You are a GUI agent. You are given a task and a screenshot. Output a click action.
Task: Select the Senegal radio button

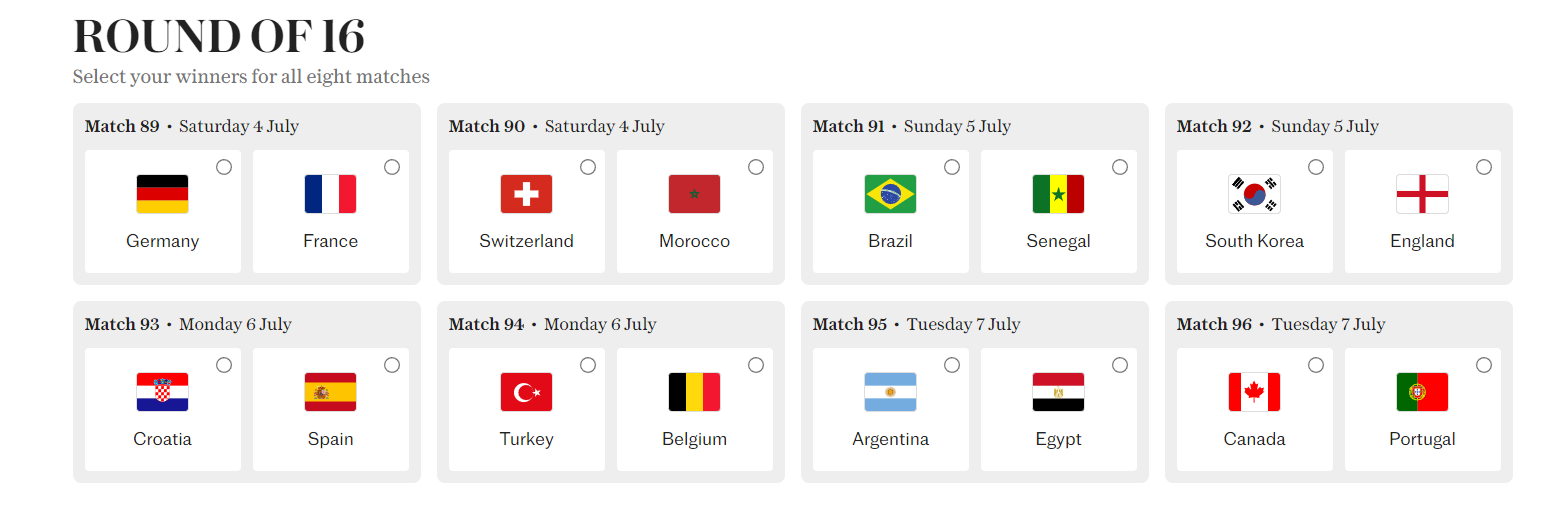pos(1120,167)
